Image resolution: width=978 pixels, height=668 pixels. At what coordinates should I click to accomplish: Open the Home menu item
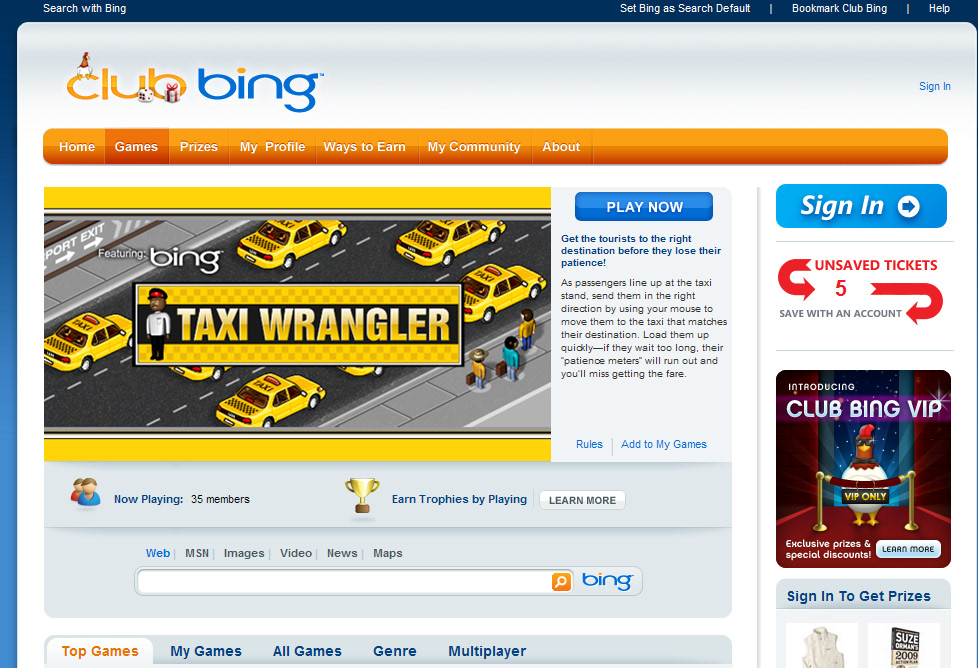[77, 147]
